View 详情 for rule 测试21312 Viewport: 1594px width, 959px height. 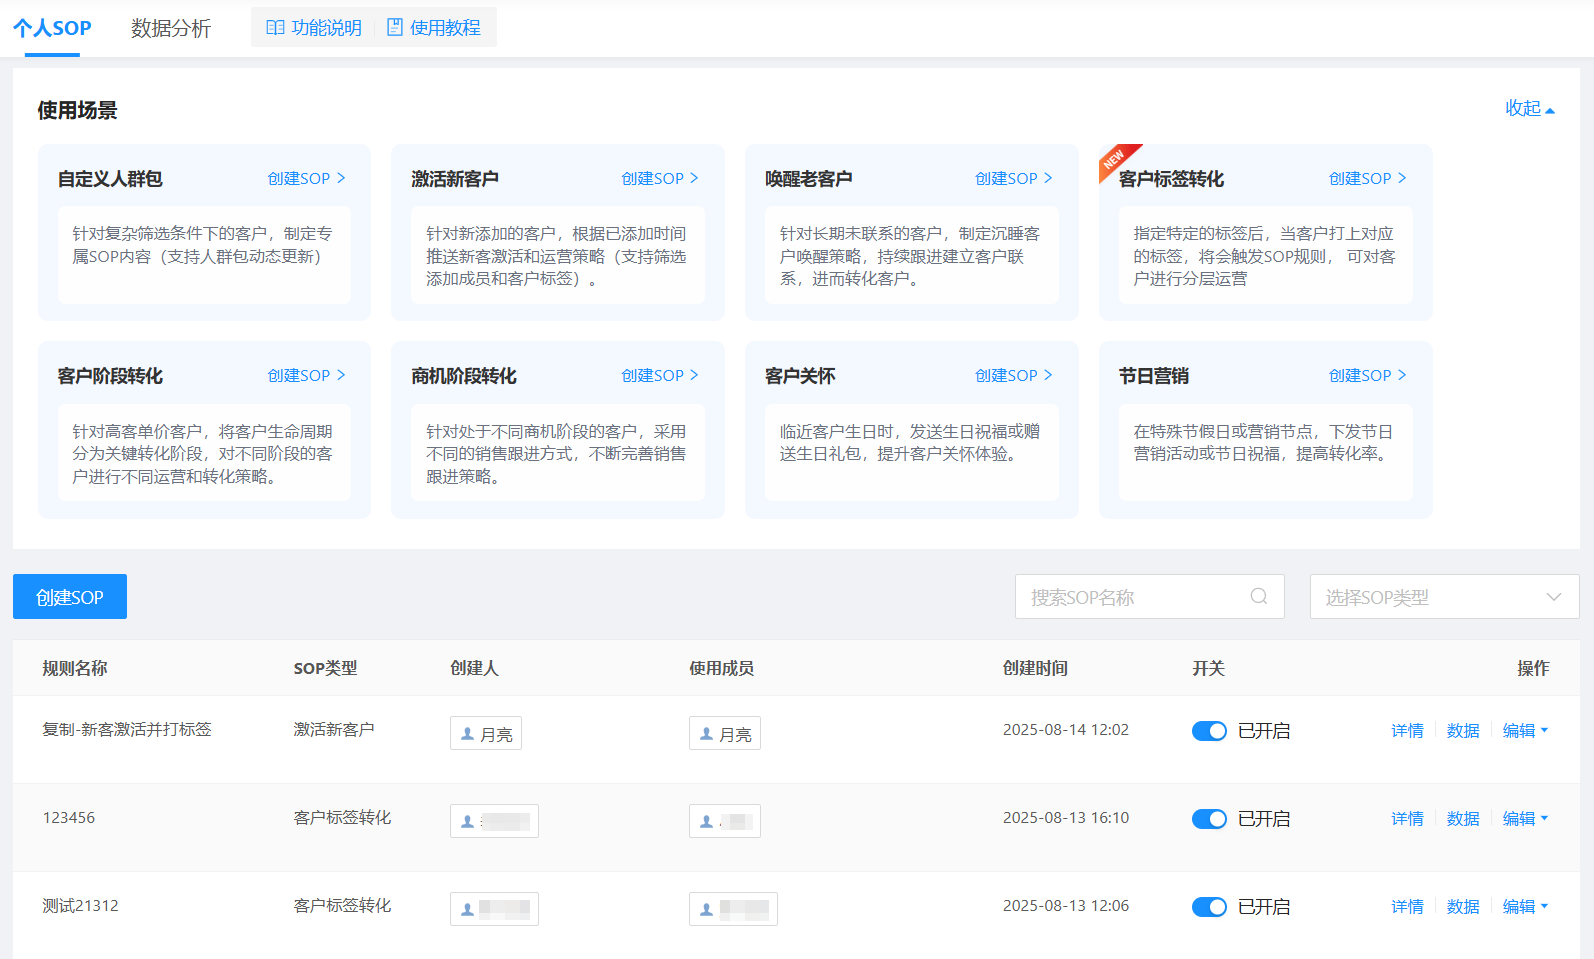click(1407, 907)
